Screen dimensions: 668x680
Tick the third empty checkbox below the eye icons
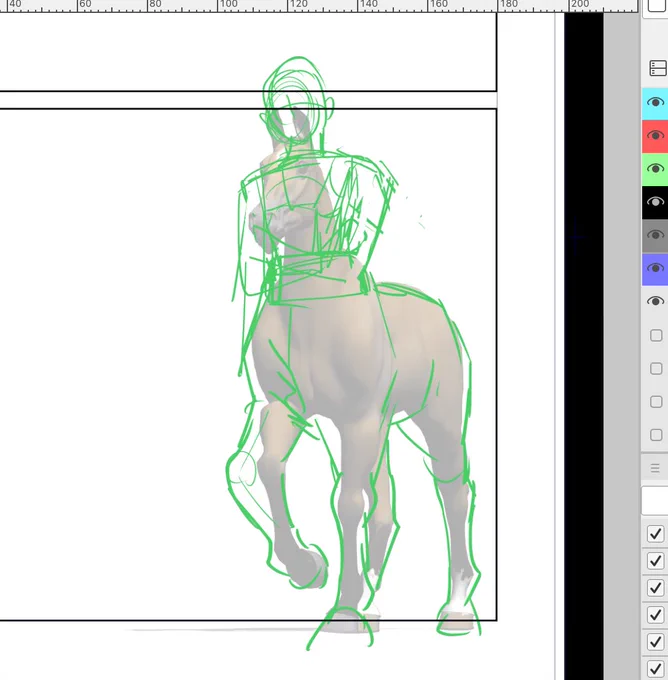pyautogui.click(x=656, y=402)
